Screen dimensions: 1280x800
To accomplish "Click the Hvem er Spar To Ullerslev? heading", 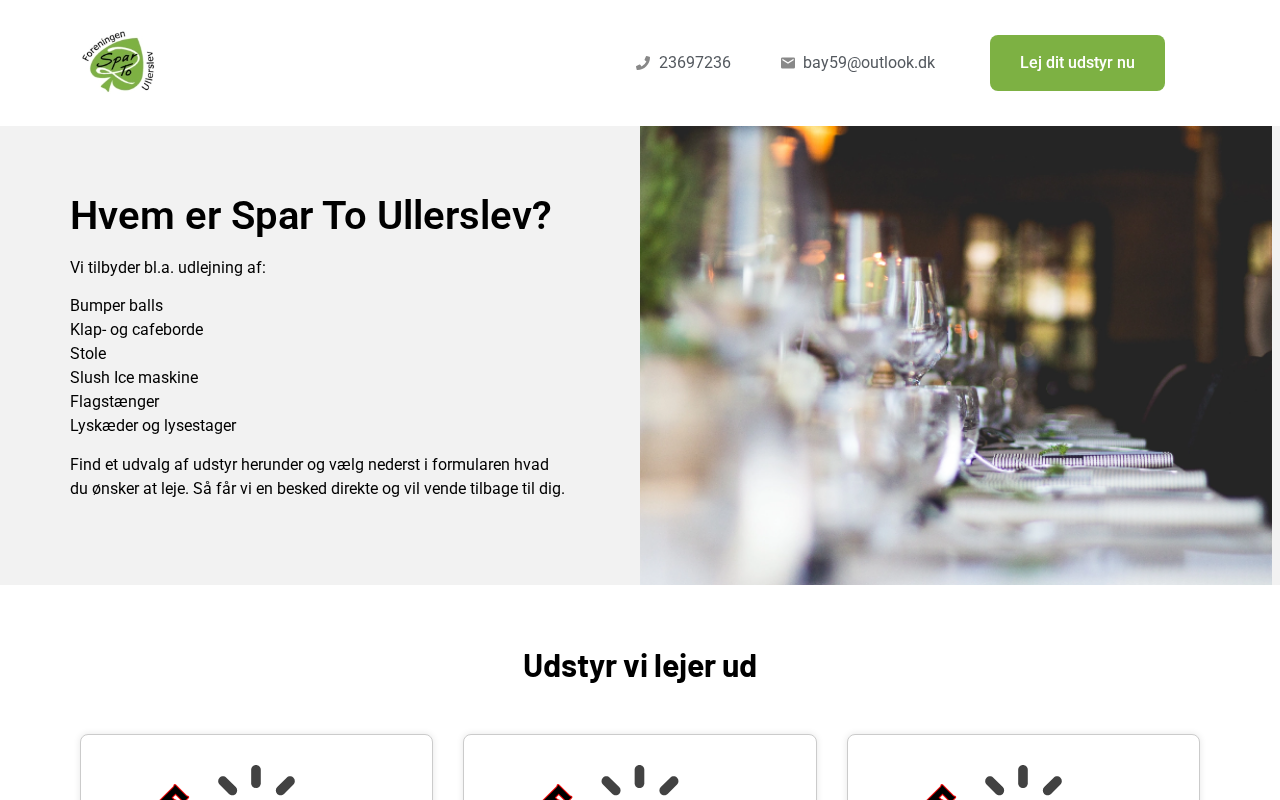I will point(311,215).
